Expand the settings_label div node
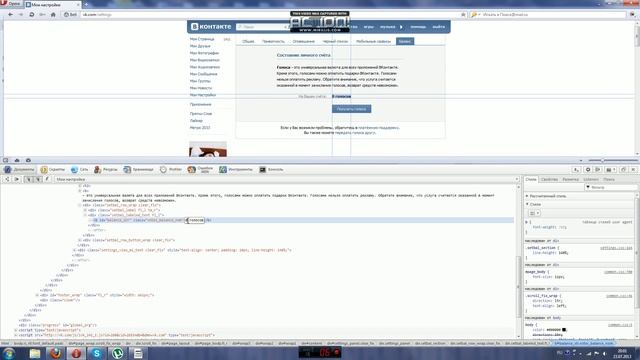Viewport: 640px width, 360px height. click(85, 210)
